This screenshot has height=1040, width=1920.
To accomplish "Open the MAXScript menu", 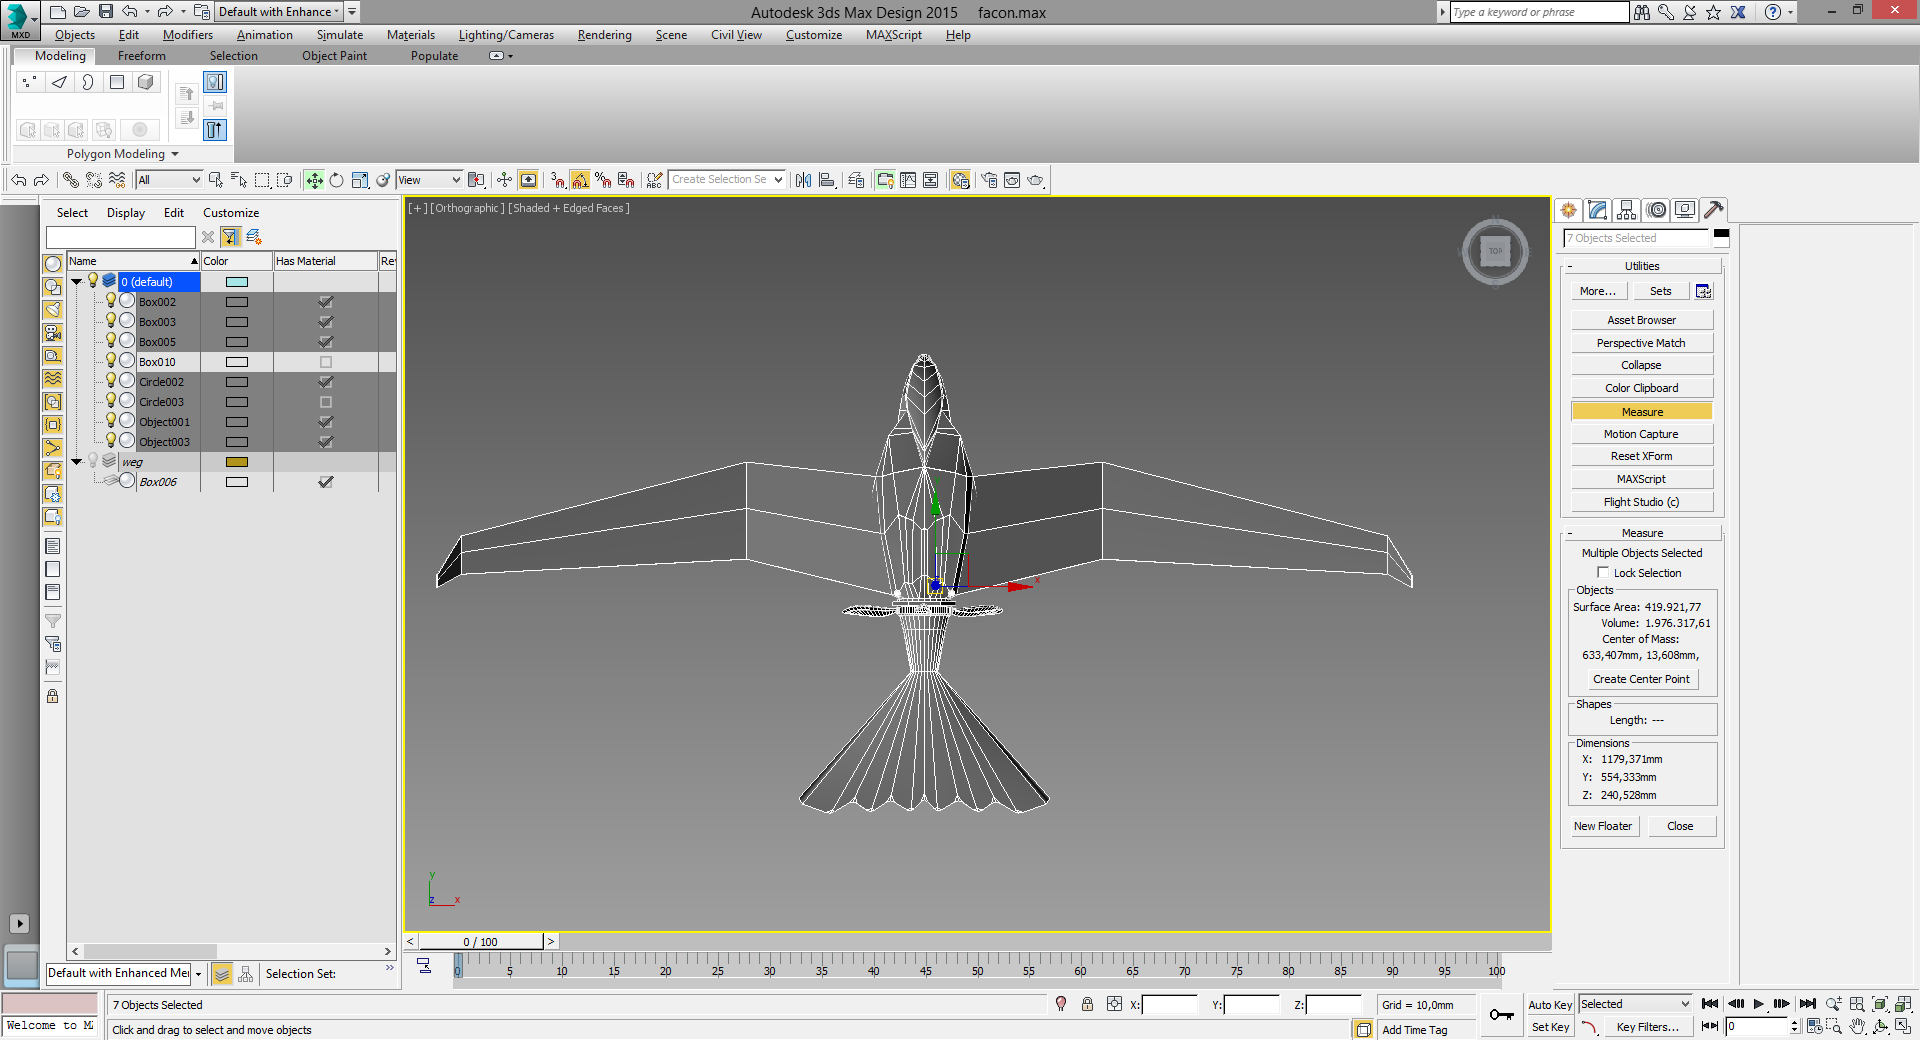I will [x=893, y=35].
